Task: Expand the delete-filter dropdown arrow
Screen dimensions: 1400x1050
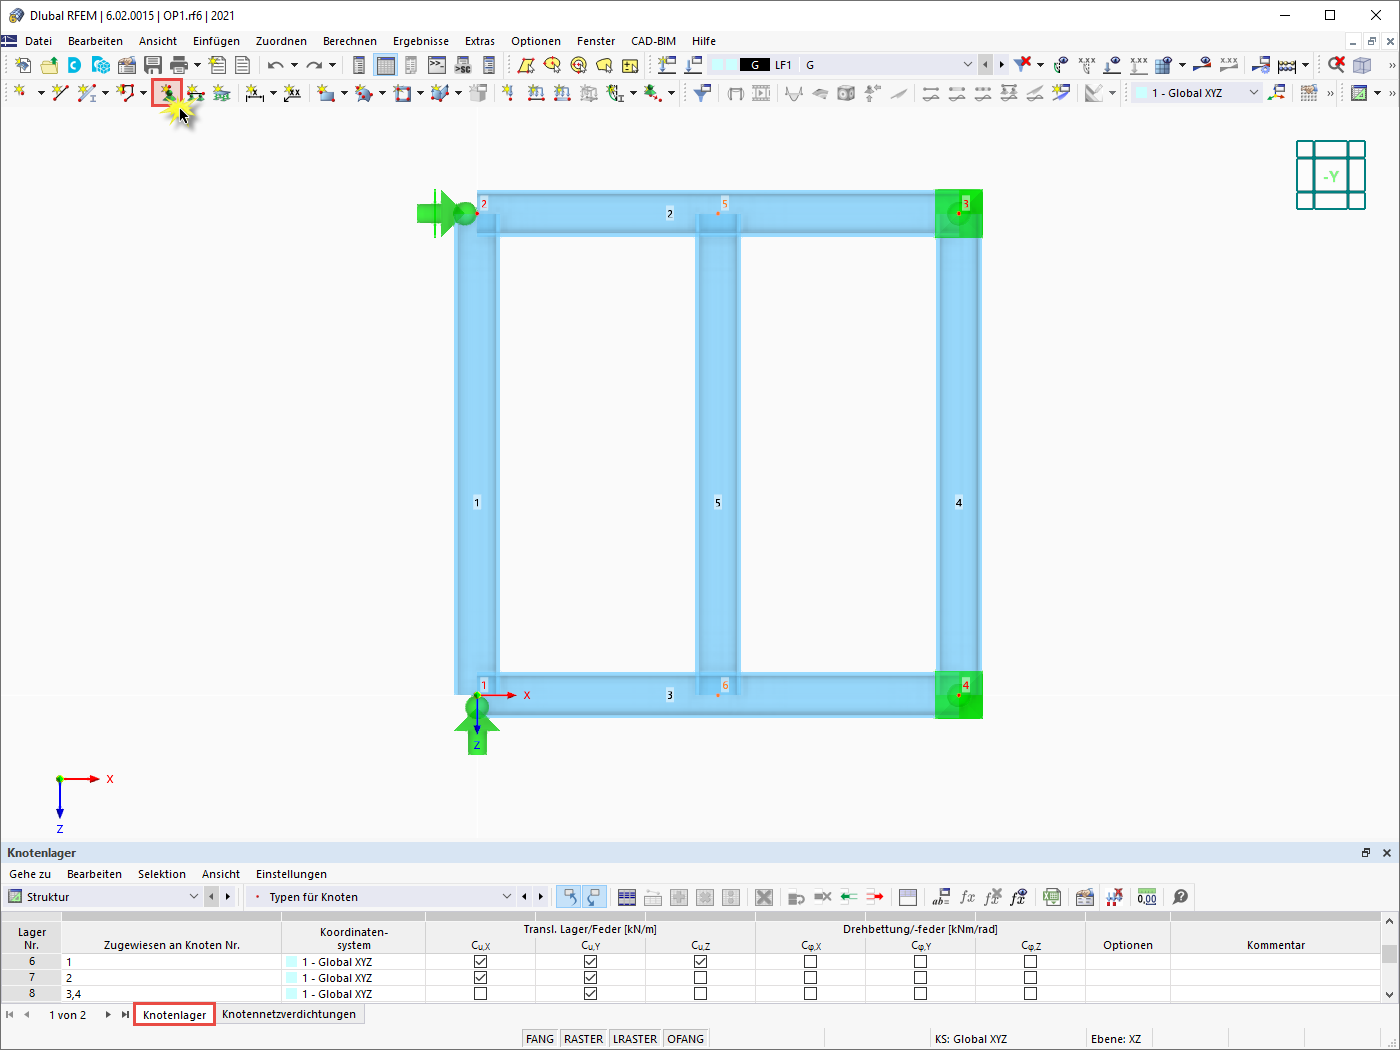Action: coord(1040,65)
